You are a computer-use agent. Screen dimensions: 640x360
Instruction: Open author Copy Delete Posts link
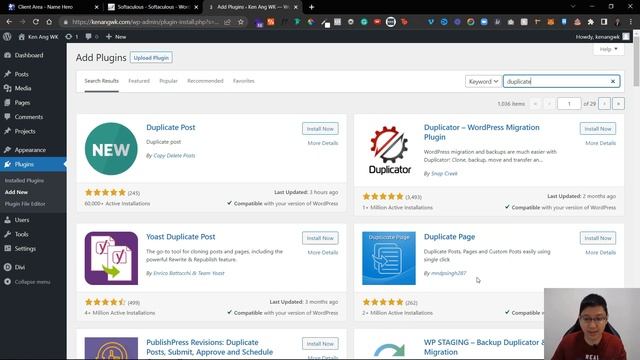(174, 156)
